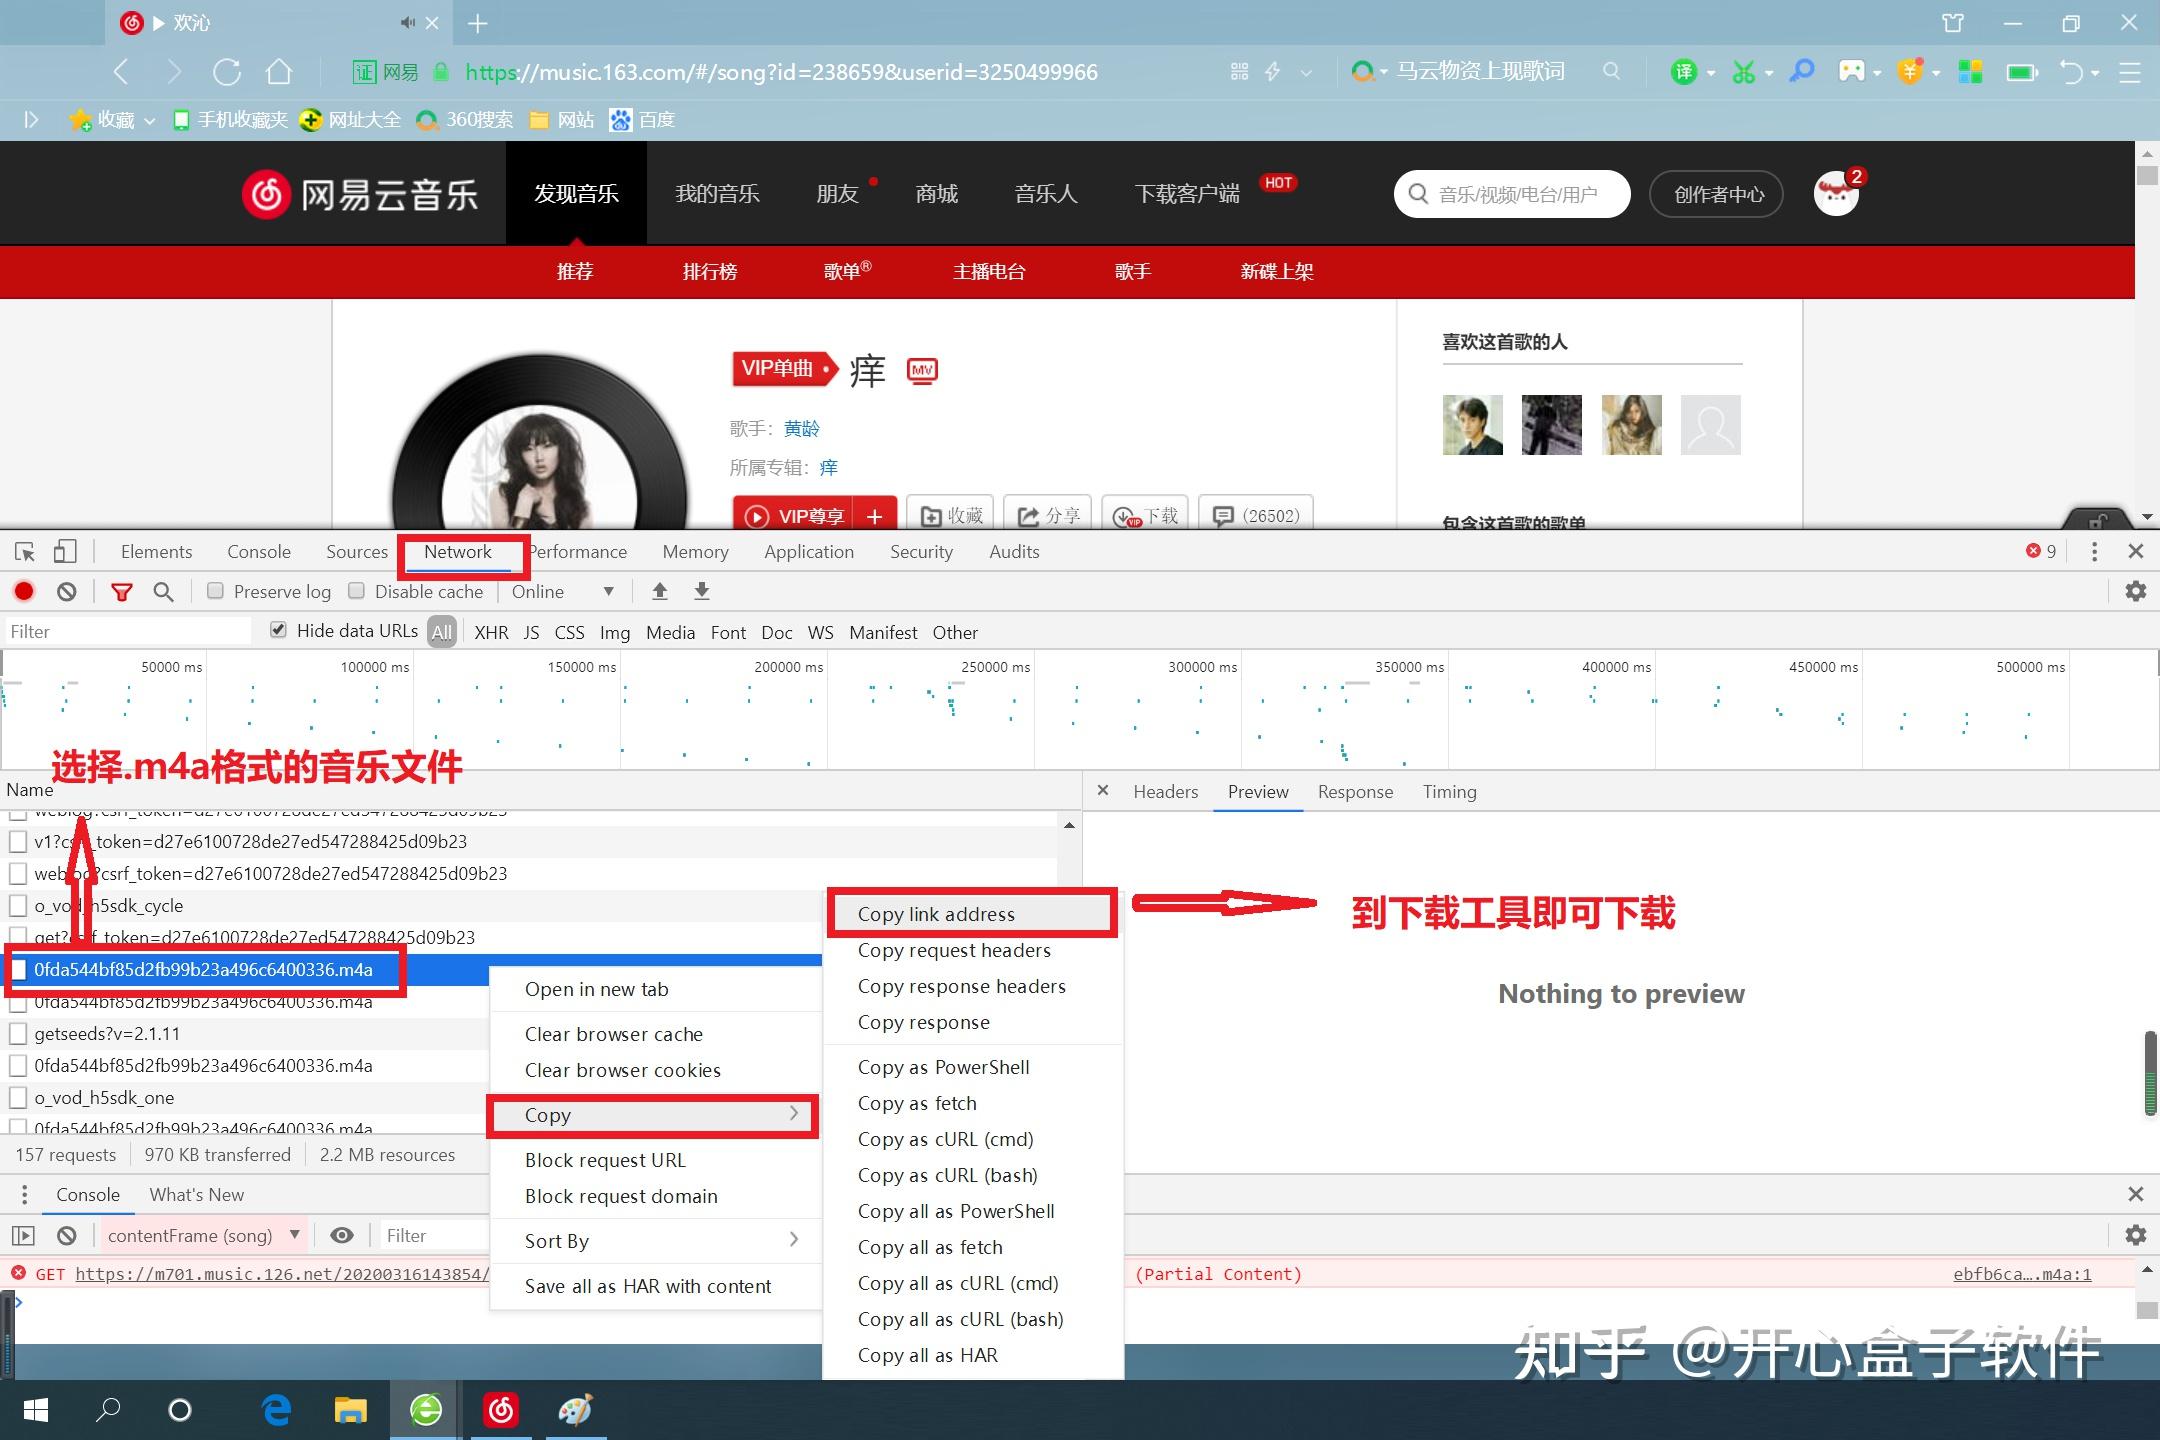Search network requests with magnifier icon
Viewport: 2160px width, 1440px height.
tap(163, 591)
